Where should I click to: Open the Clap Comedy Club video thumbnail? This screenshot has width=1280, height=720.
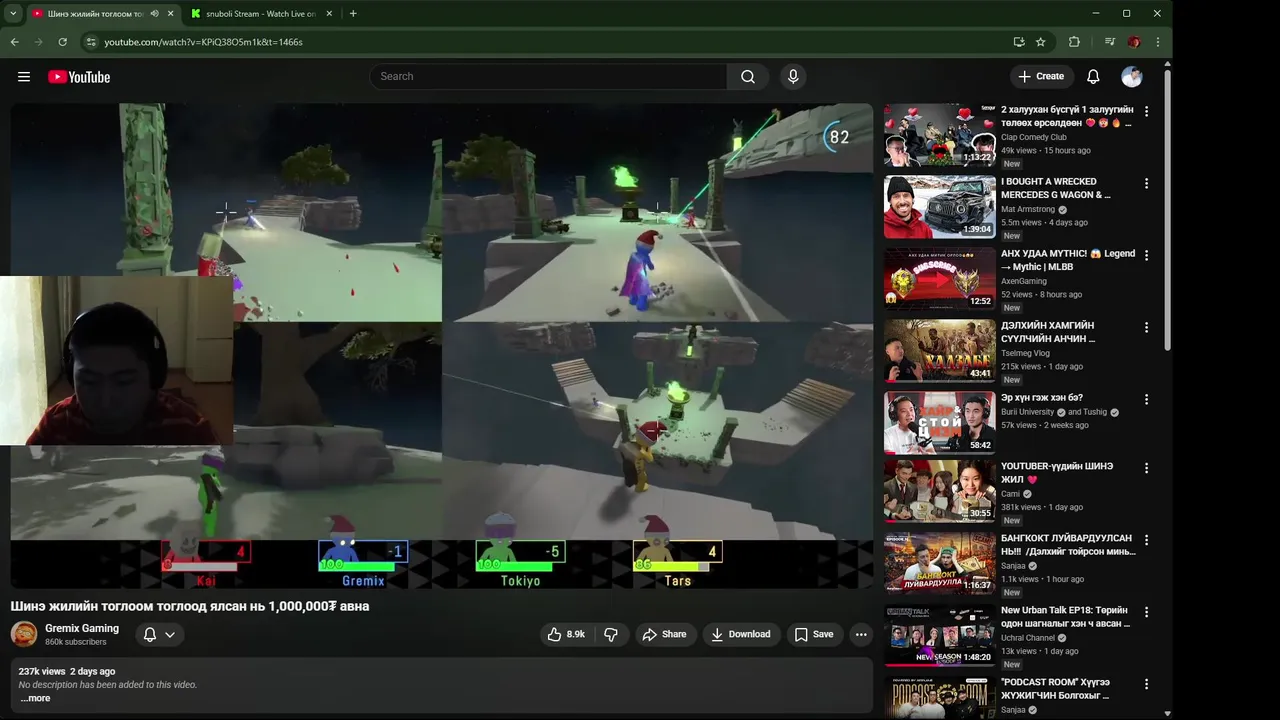click(940, 135)
